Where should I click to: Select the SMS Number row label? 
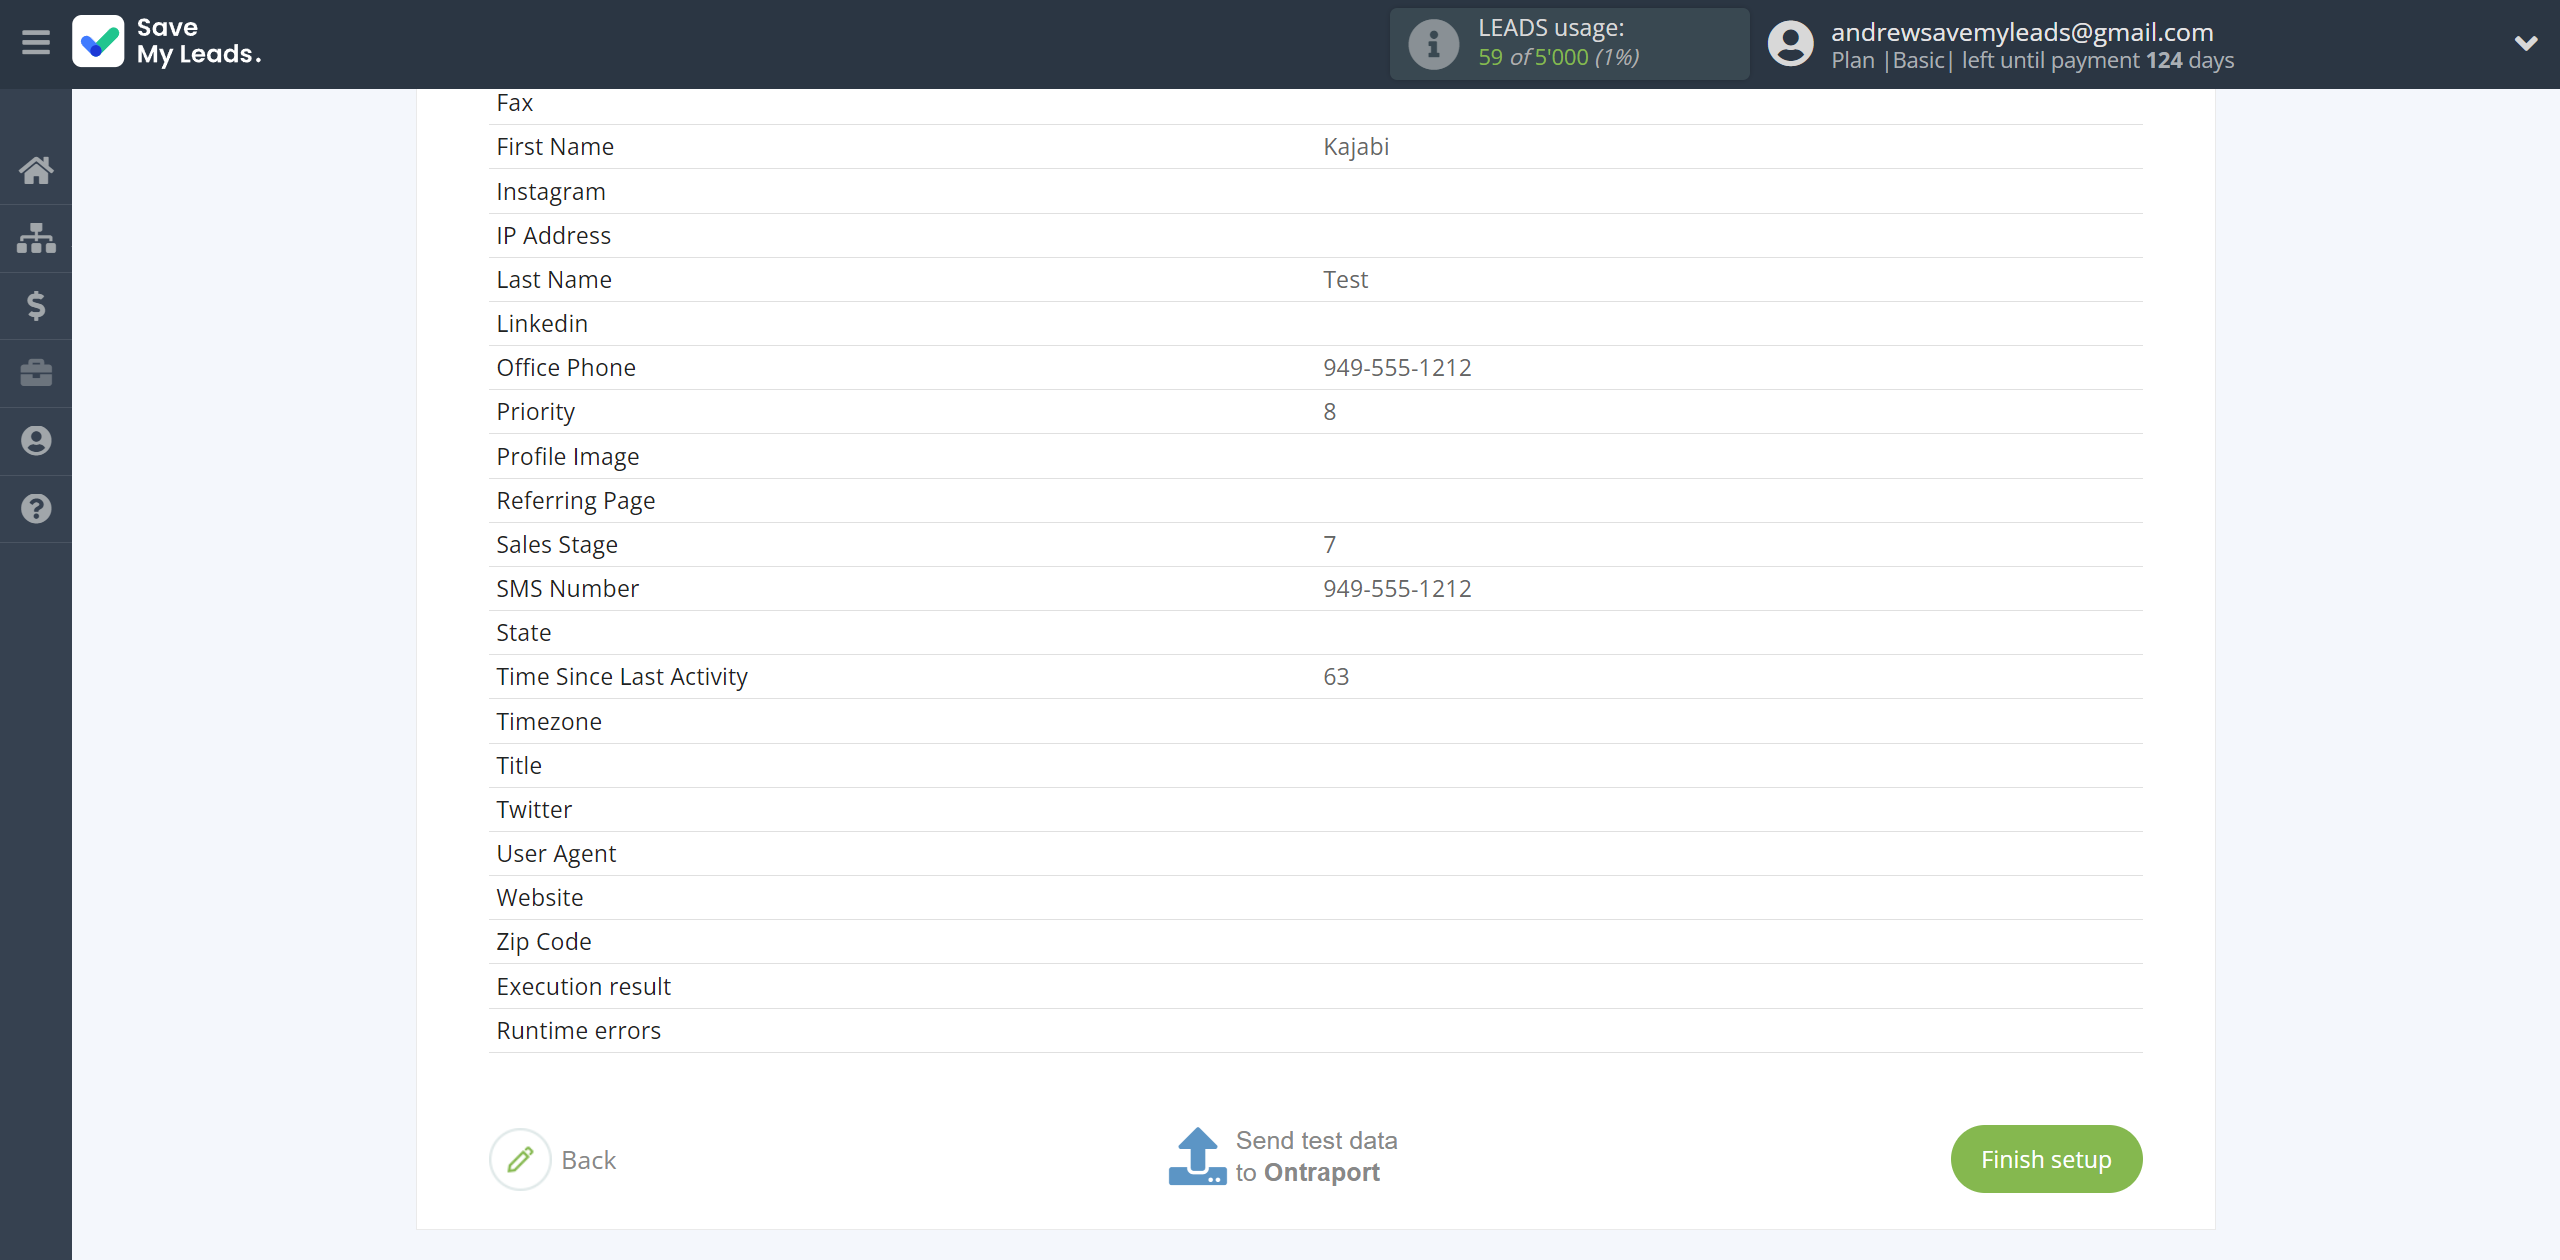pyautogui.click(x=568, y=588)
